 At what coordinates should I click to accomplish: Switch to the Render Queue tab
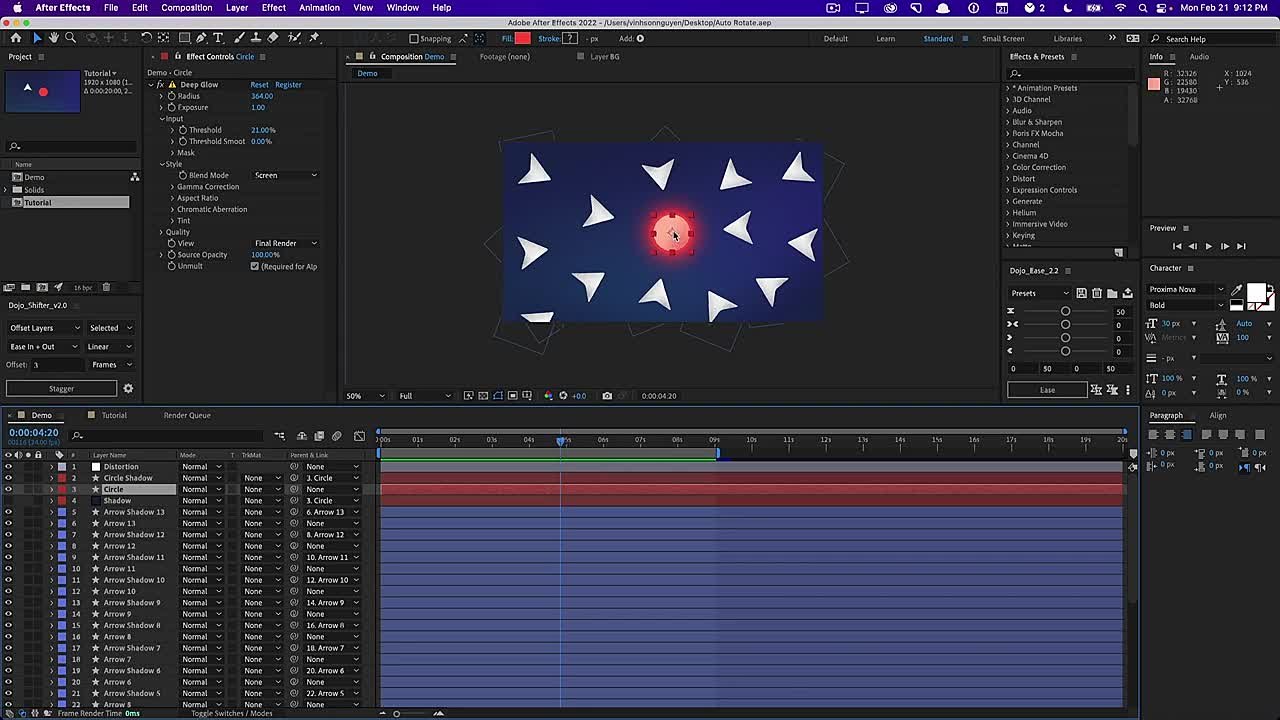click(186, 415)
